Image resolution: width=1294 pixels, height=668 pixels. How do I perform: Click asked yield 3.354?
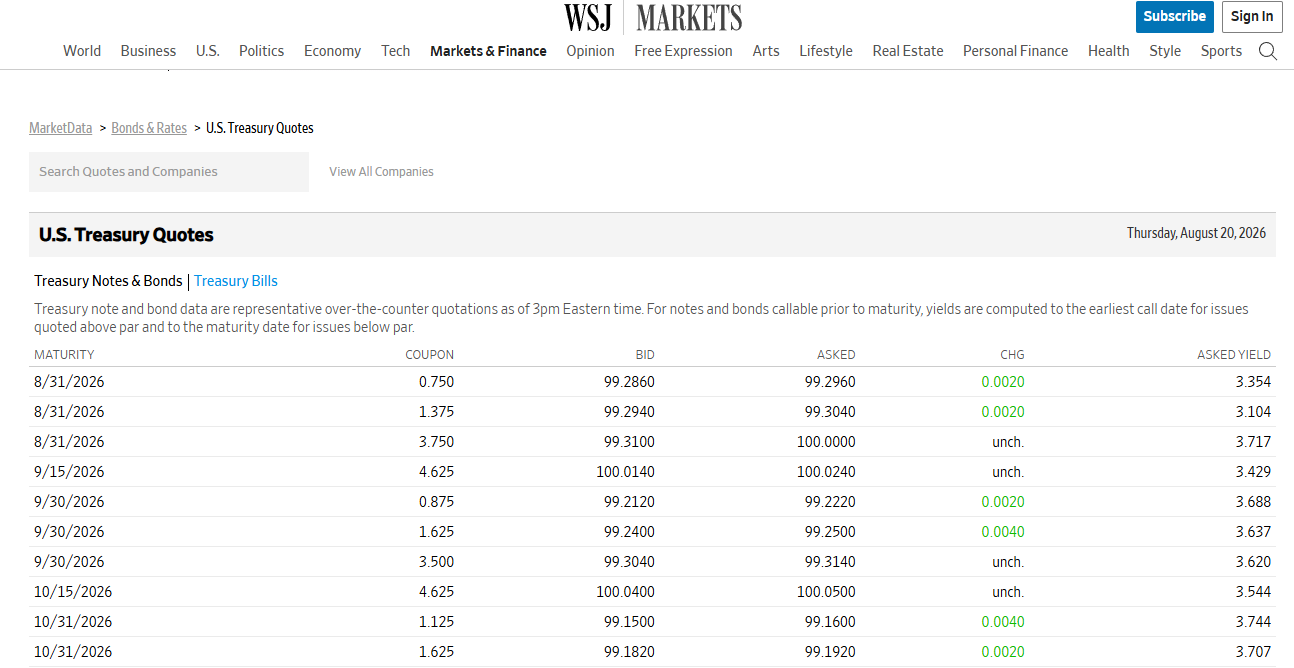1253,382
